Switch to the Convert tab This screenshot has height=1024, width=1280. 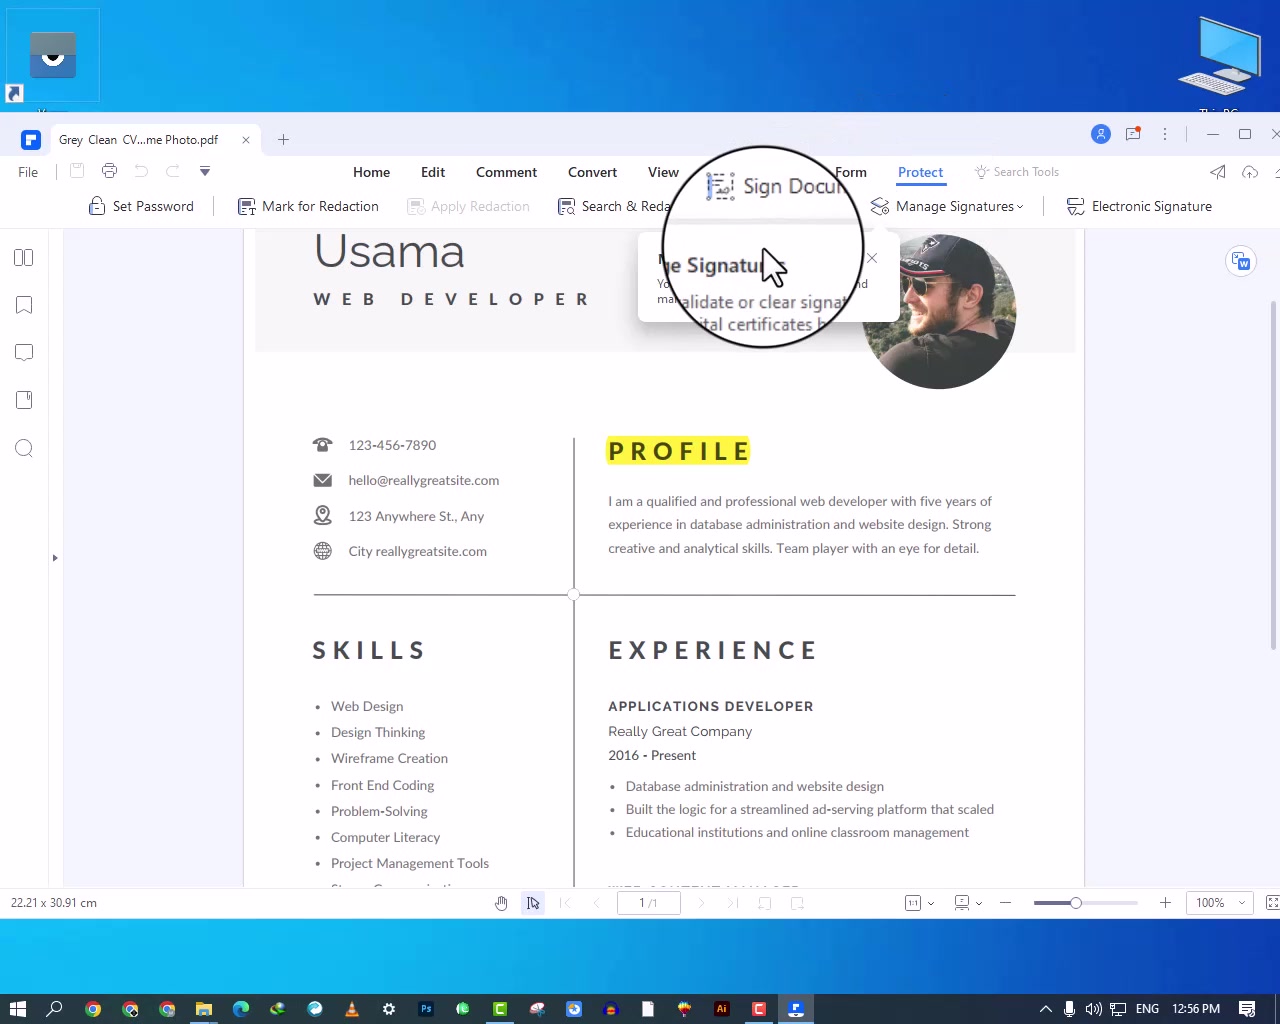pos(592,172)
